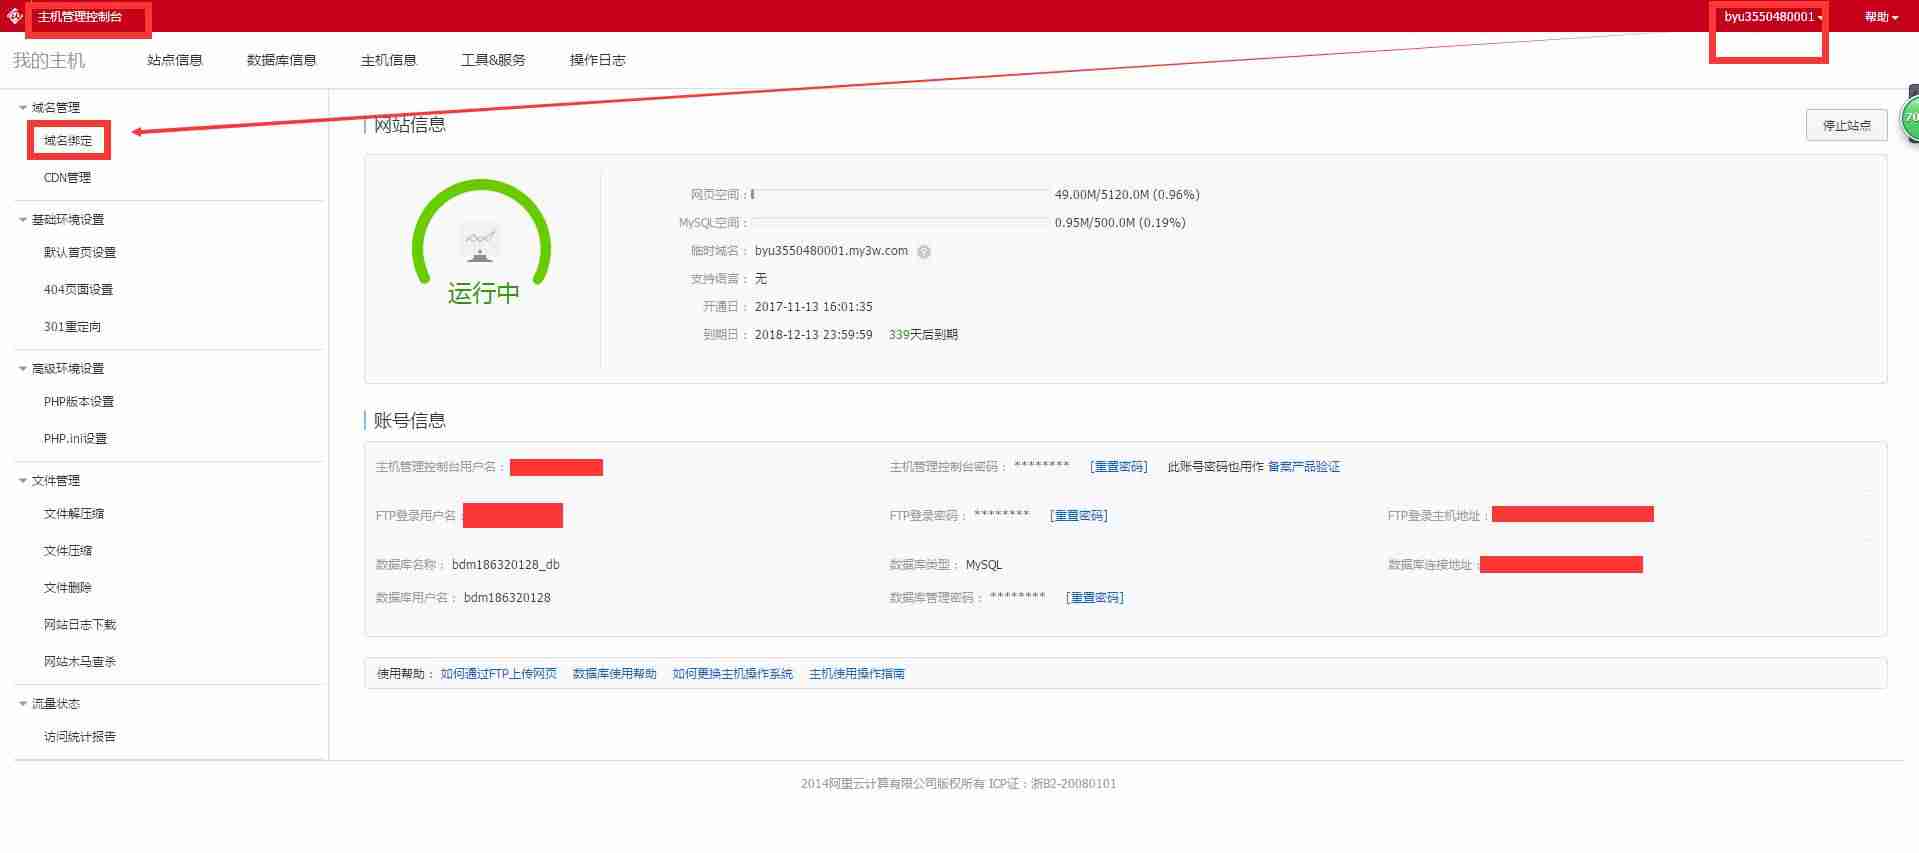This screenshot has height=853, width=1919.
Task: Open 如何通过FTP上传网页 help link
Action: click(498, 674)
